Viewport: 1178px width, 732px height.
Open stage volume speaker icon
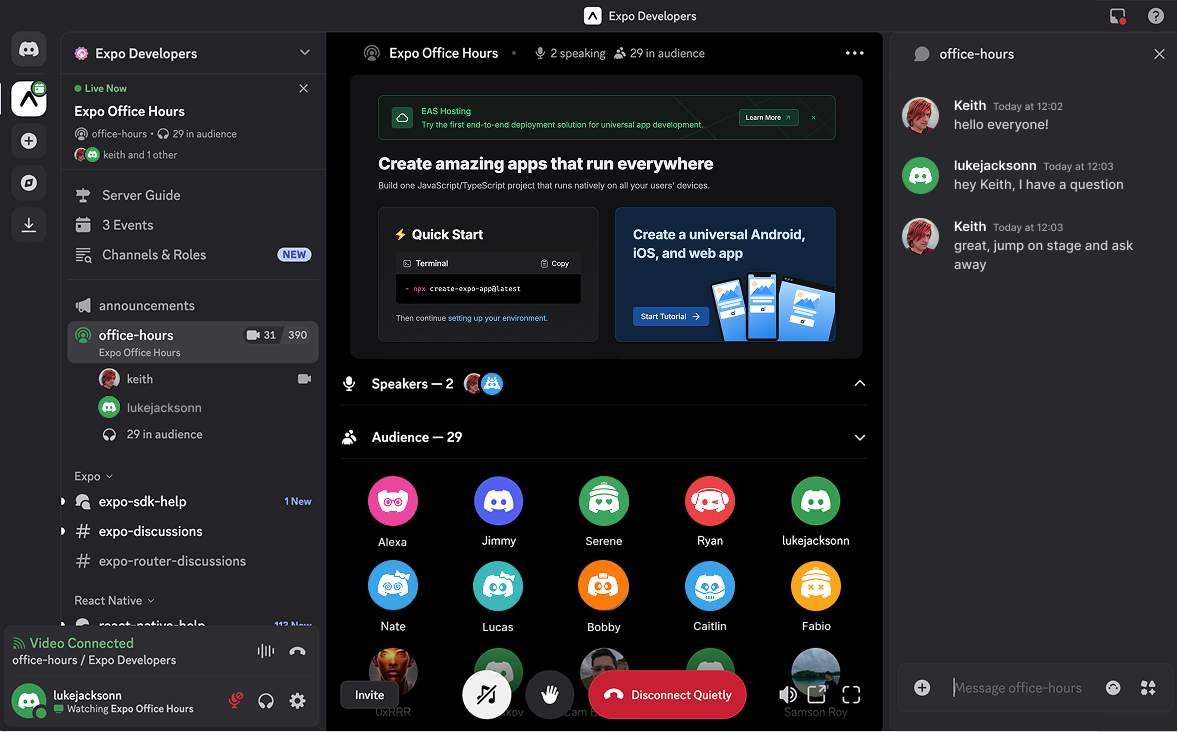click(x=787, y=694)
